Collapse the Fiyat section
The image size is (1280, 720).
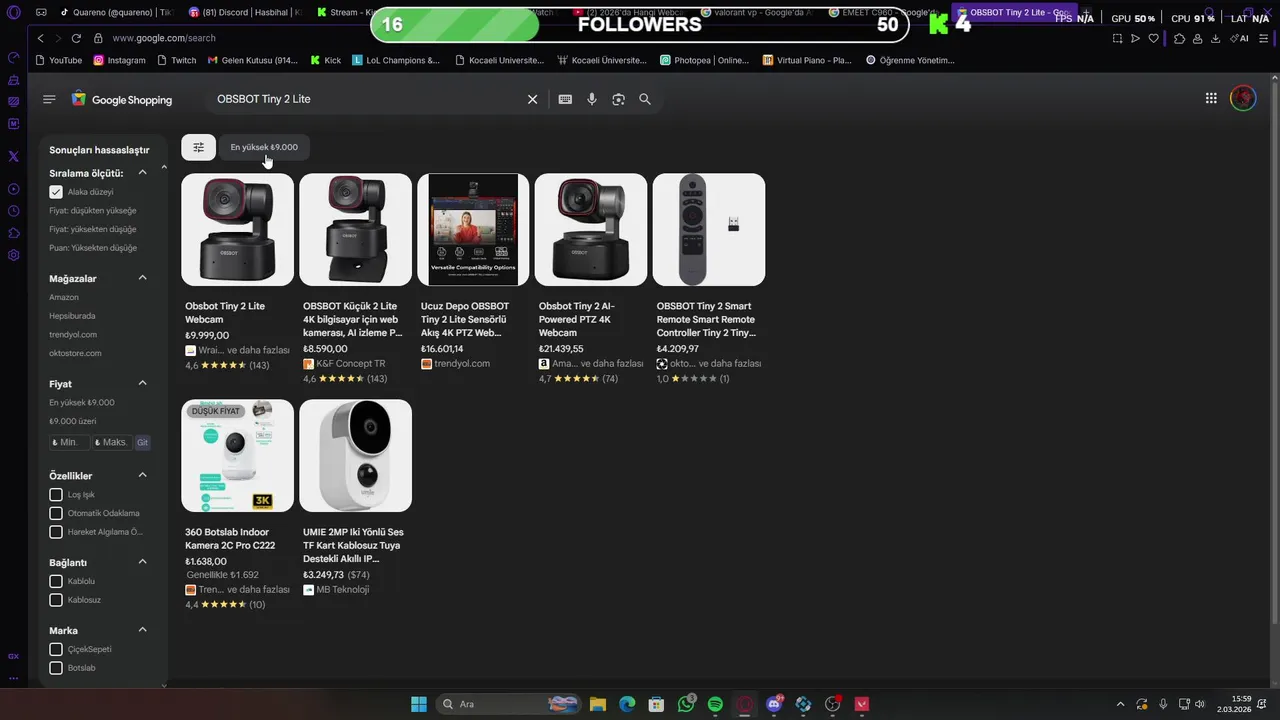point(142,383)
